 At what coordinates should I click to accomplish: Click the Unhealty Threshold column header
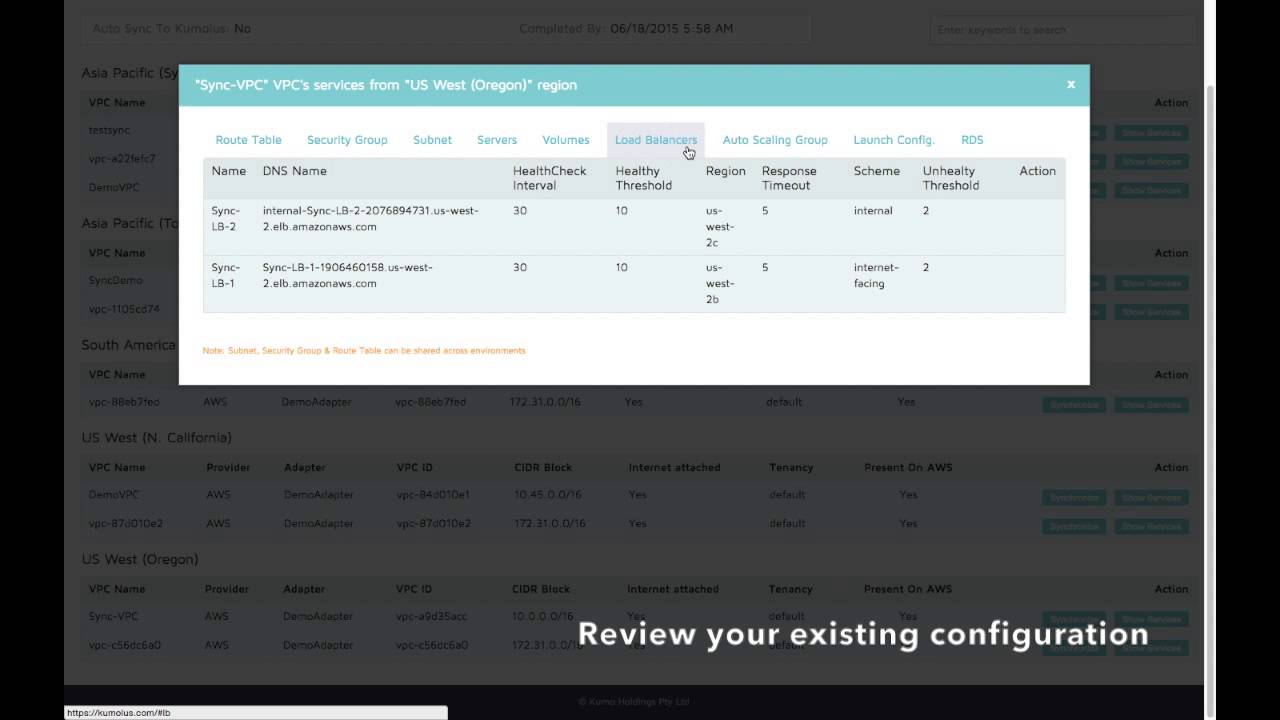[950, 178]
